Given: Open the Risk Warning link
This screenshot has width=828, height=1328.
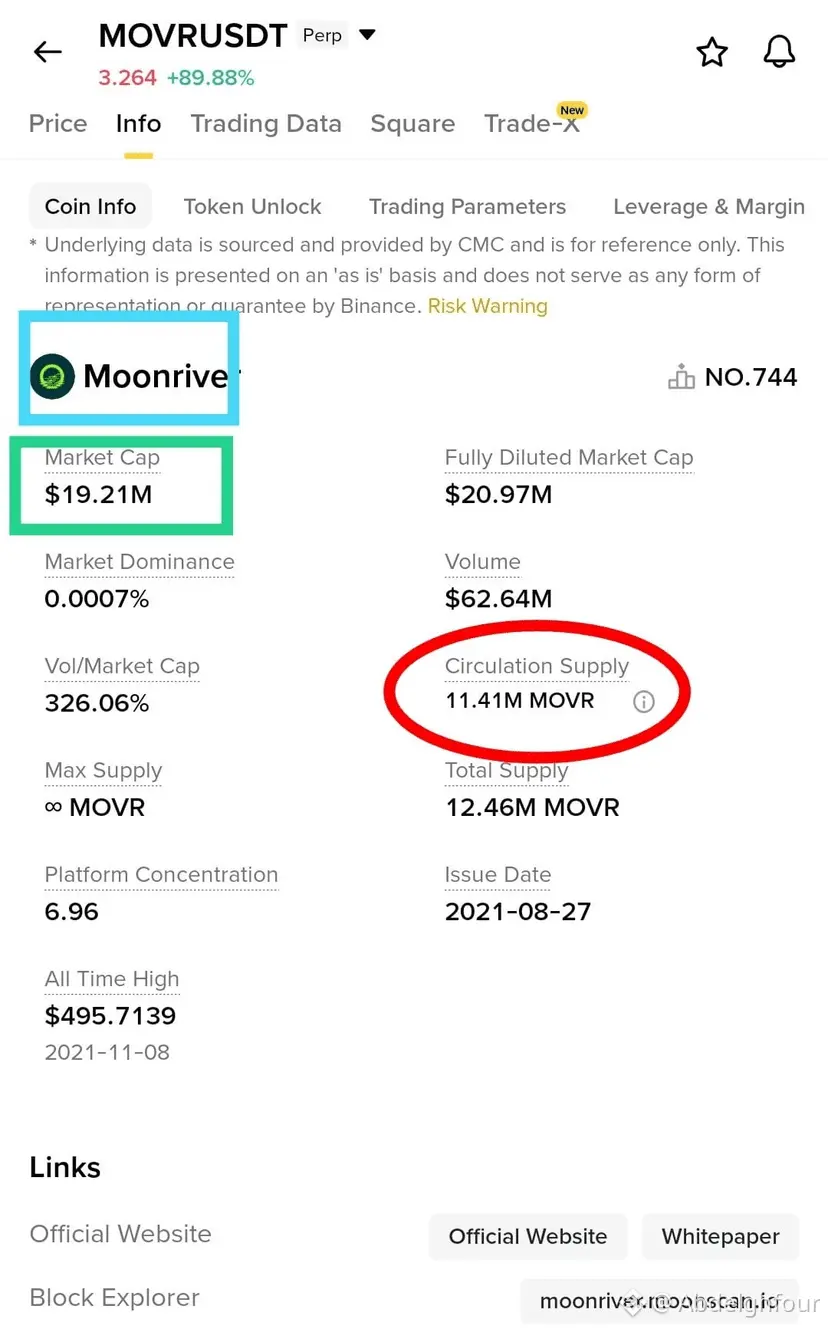Looking at the screenshot, I should [487, 306].
